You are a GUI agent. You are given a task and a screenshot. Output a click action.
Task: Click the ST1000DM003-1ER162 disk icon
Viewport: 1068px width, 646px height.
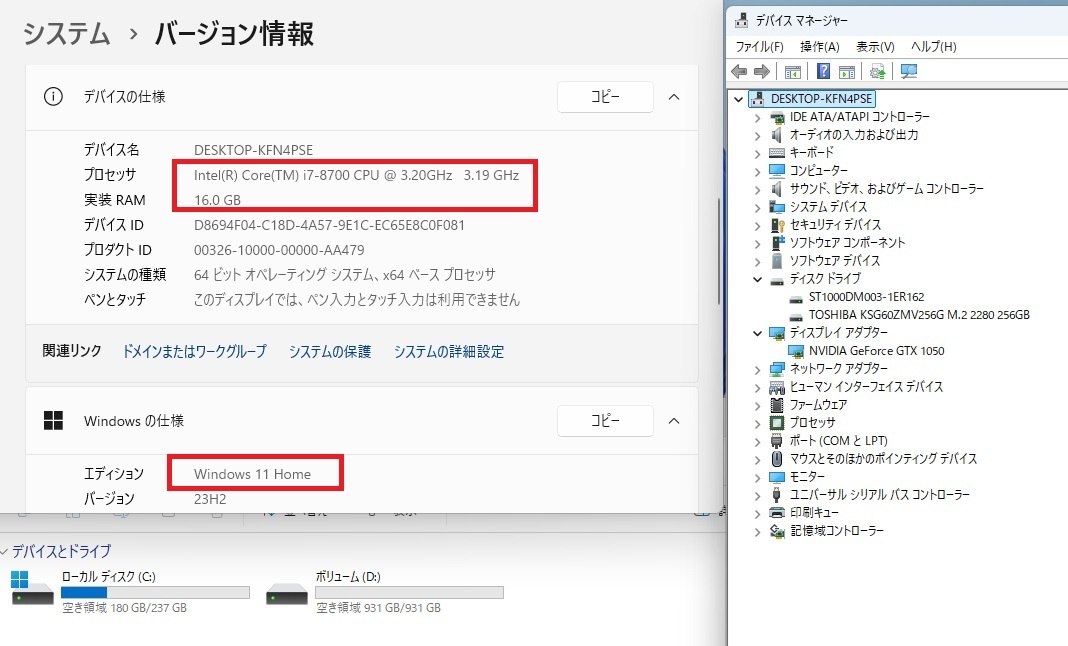coord(796,298)
